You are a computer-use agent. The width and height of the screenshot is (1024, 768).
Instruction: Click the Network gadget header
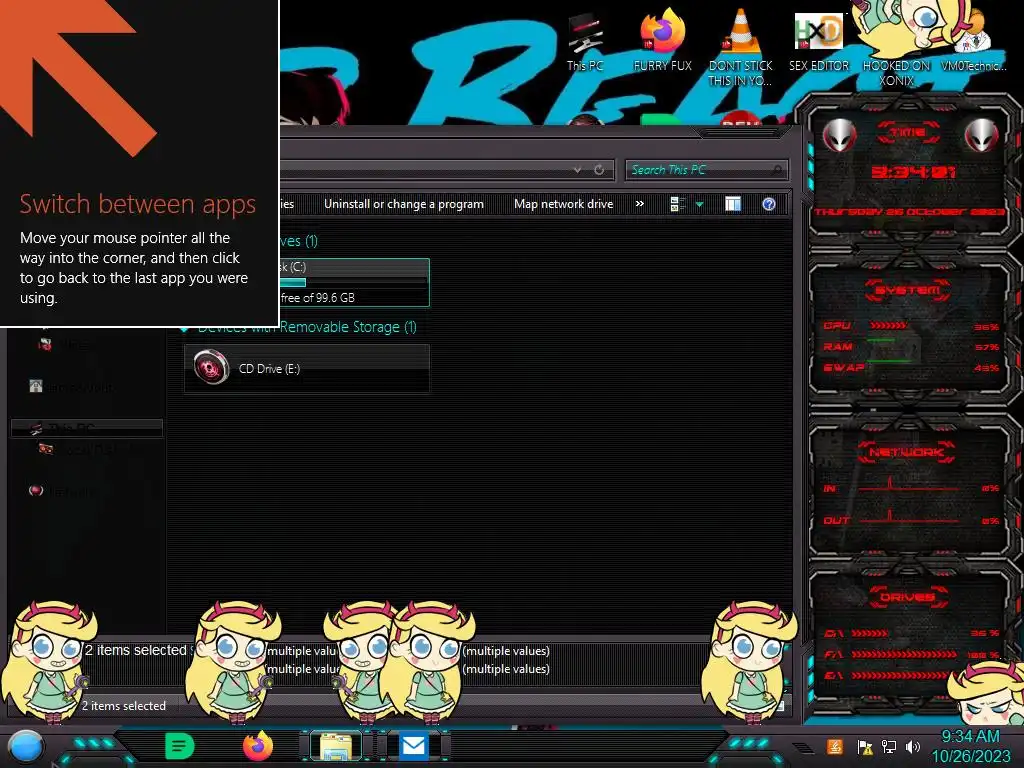coord(906,452)
